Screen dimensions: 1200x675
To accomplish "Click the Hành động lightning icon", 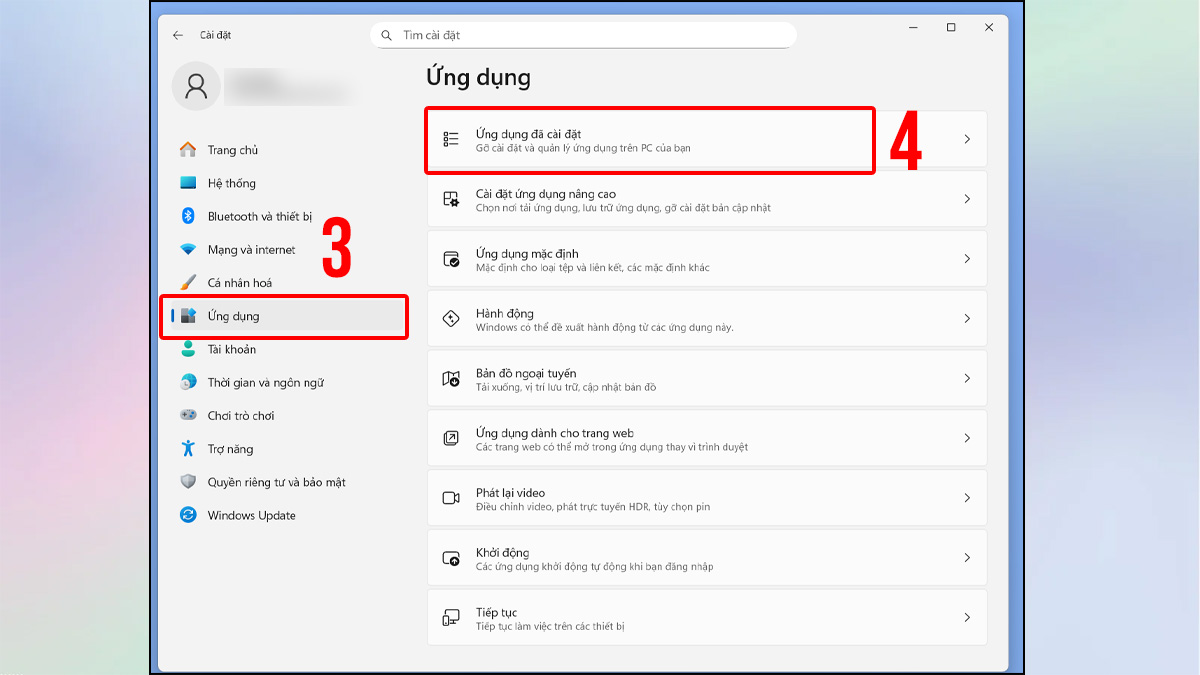I will pos(451,319).
